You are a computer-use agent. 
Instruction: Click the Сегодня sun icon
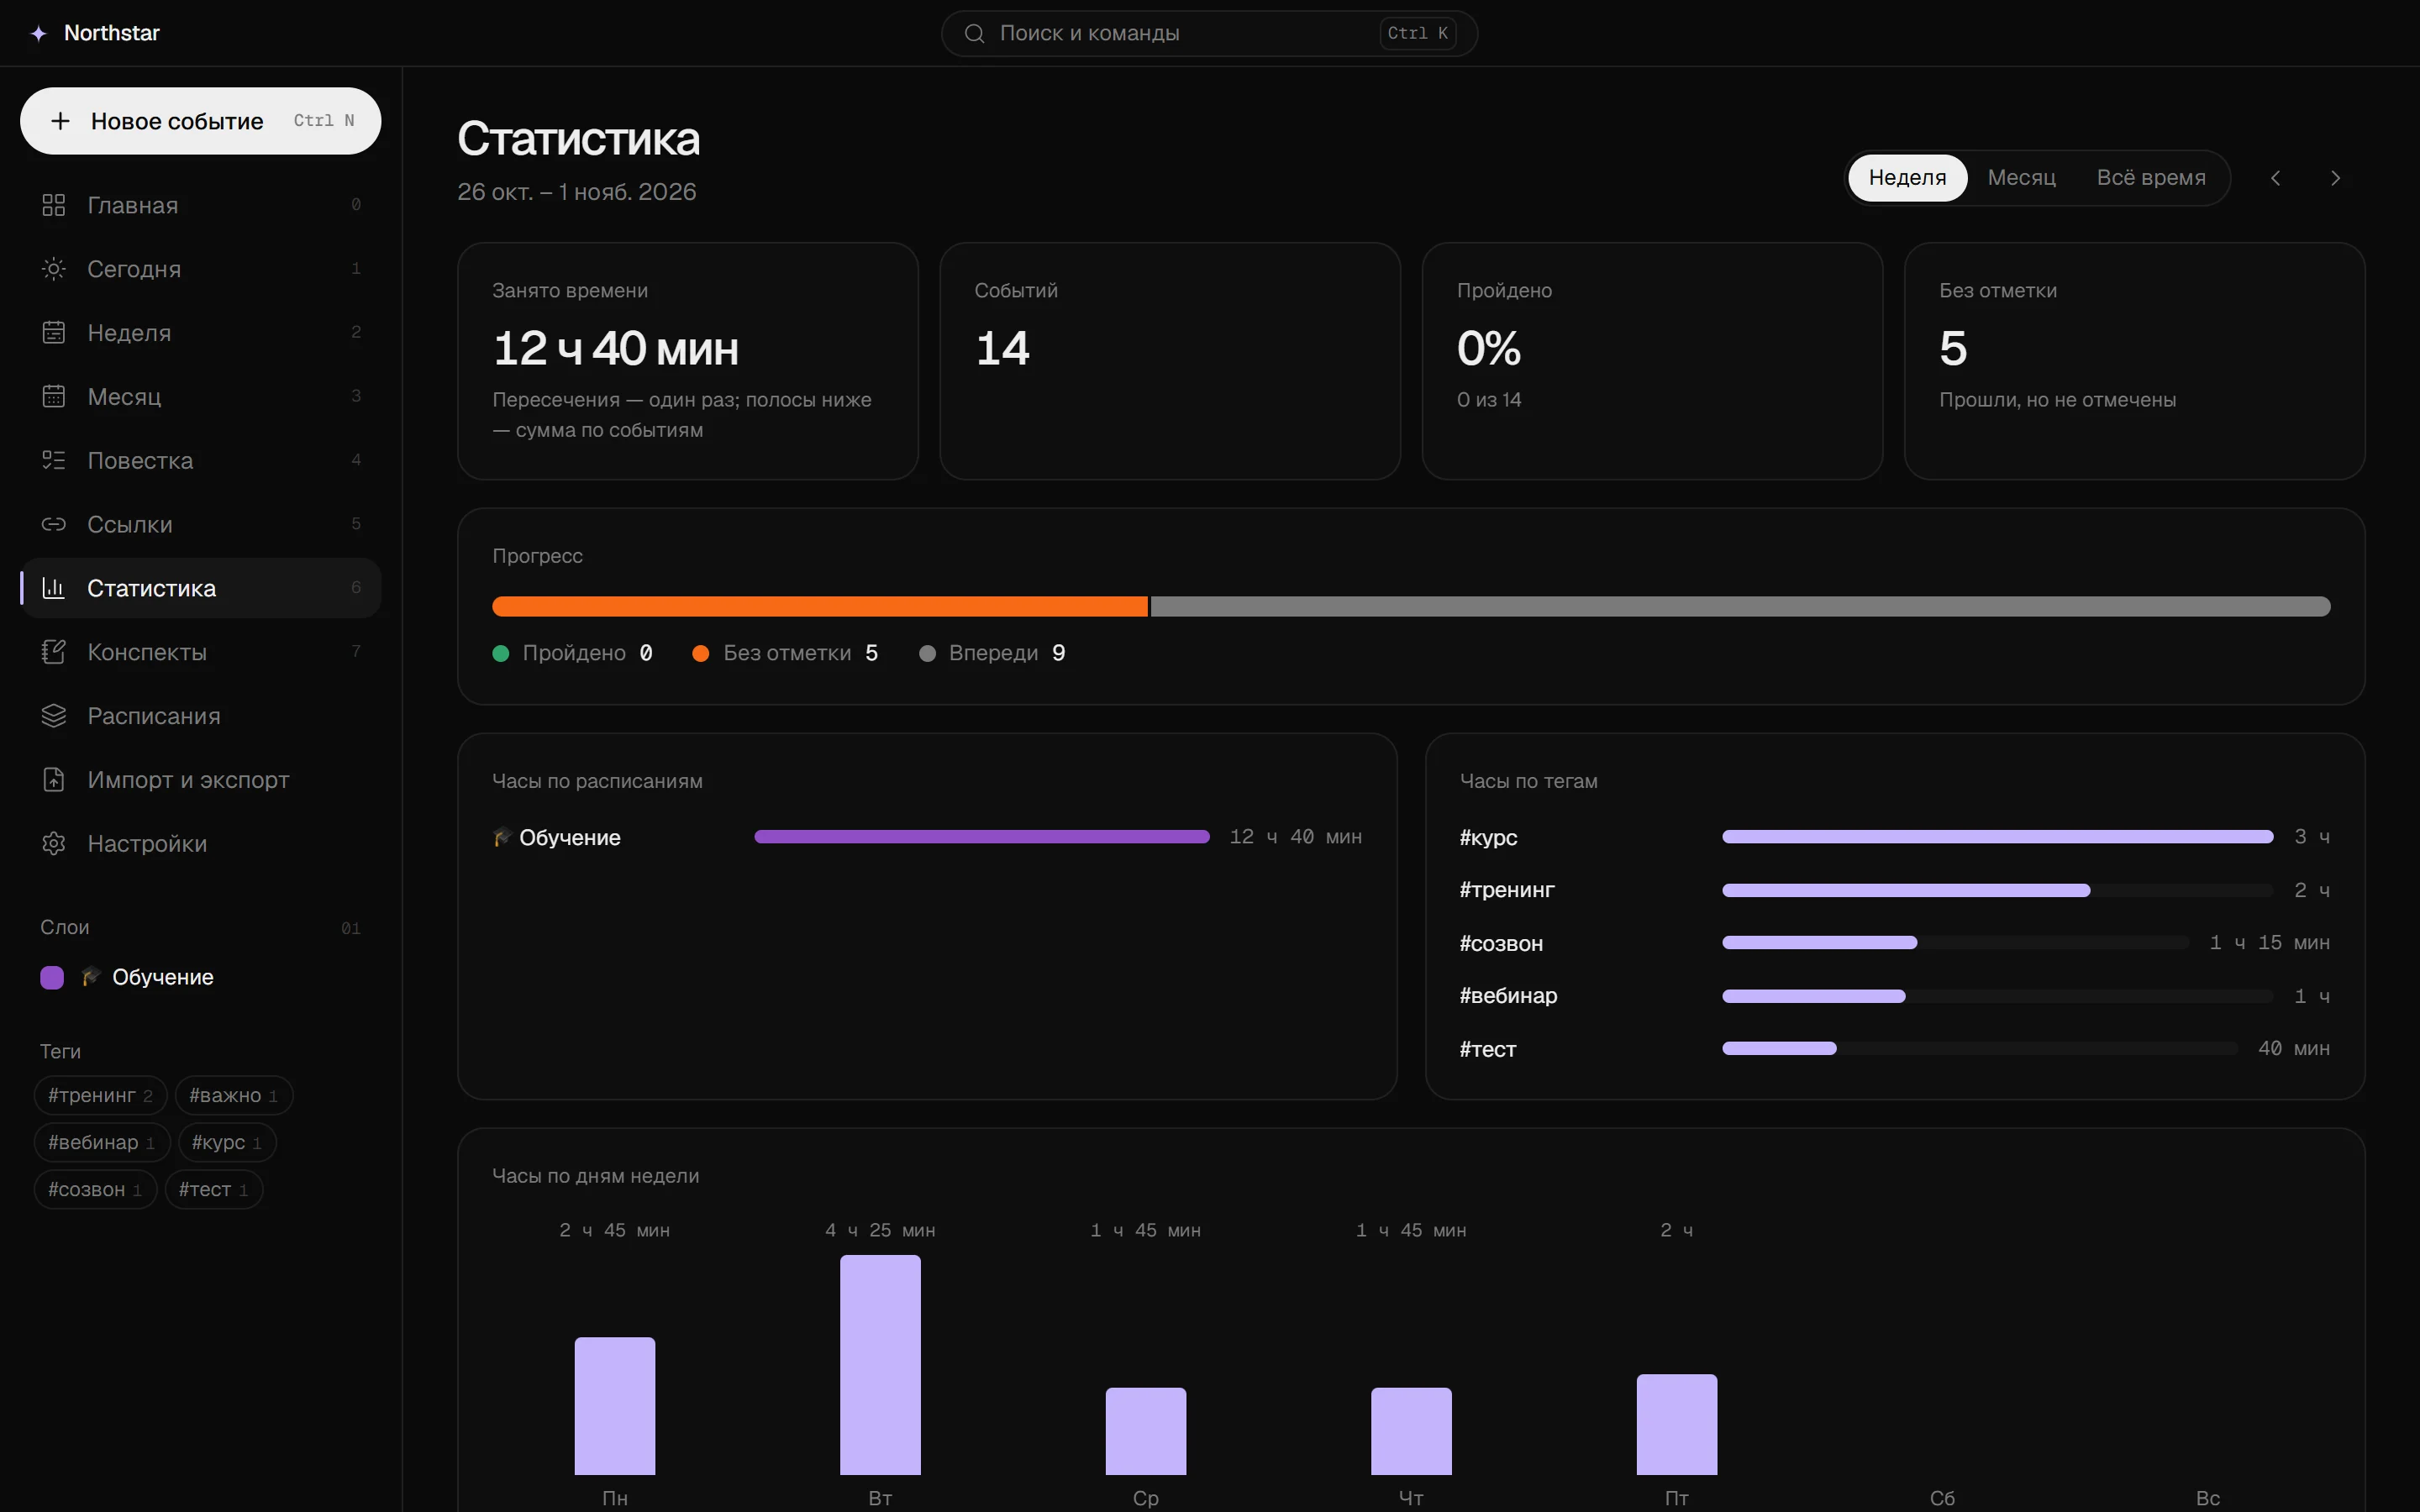coord(53,269)
